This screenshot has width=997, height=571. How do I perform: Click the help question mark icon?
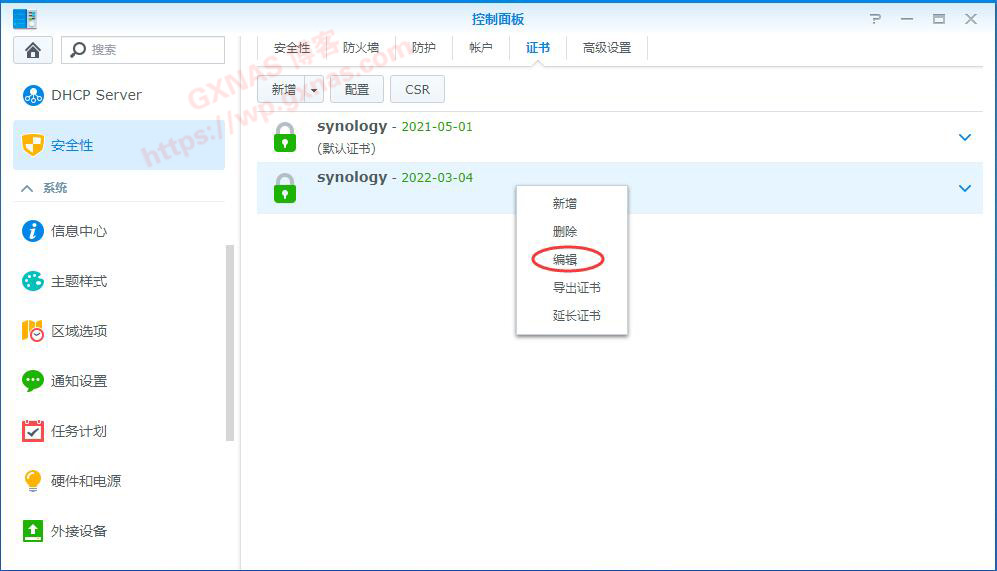pyautogui.click(x=876, y=19)
